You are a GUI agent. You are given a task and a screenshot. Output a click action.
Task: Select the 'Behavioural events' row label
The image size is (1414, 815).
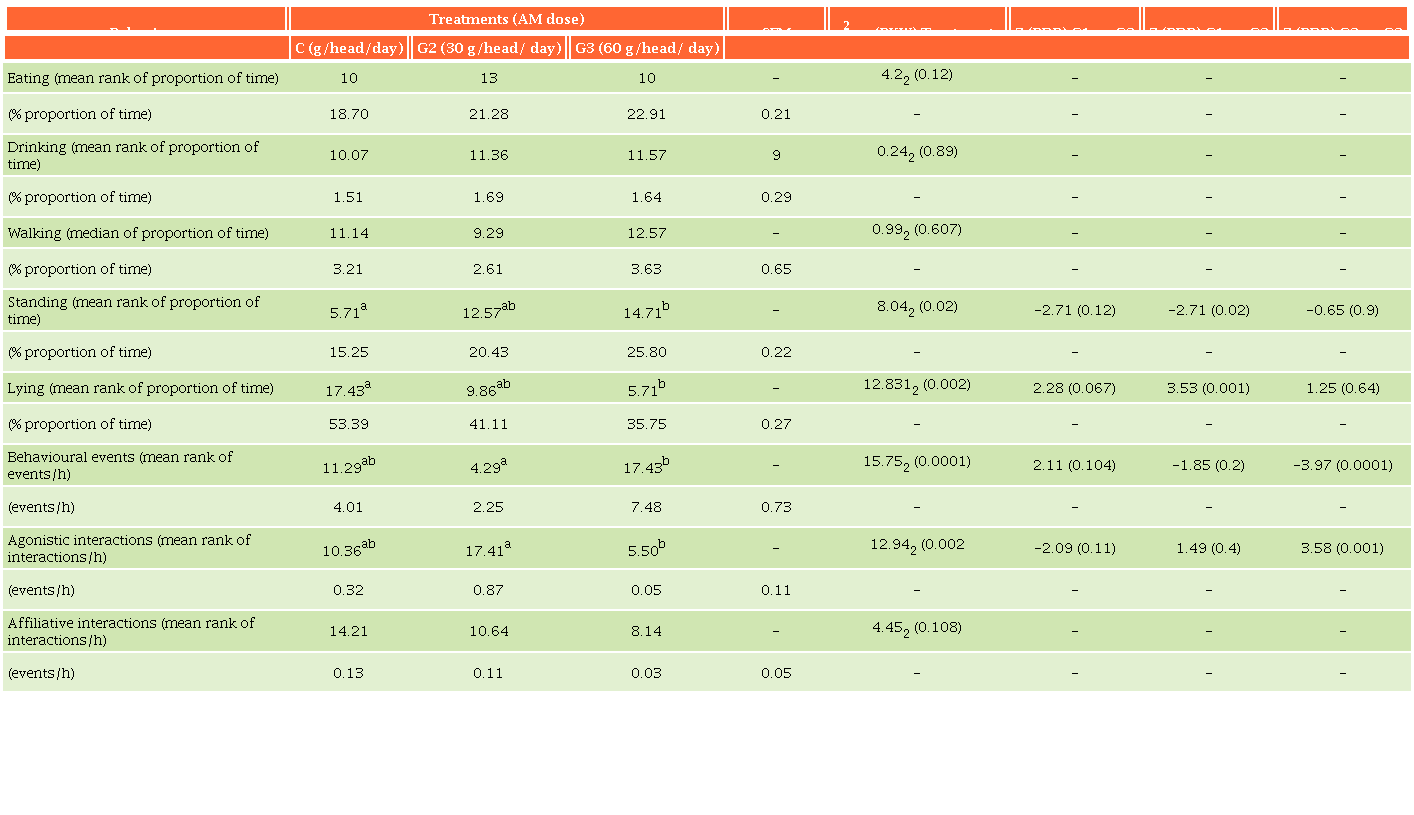(x=120, y=465)
